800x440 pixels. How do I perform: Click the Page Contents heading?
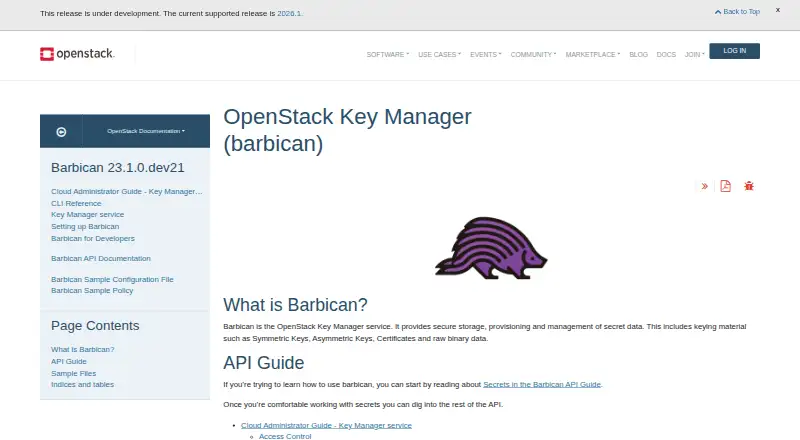(x=95, y=326)
